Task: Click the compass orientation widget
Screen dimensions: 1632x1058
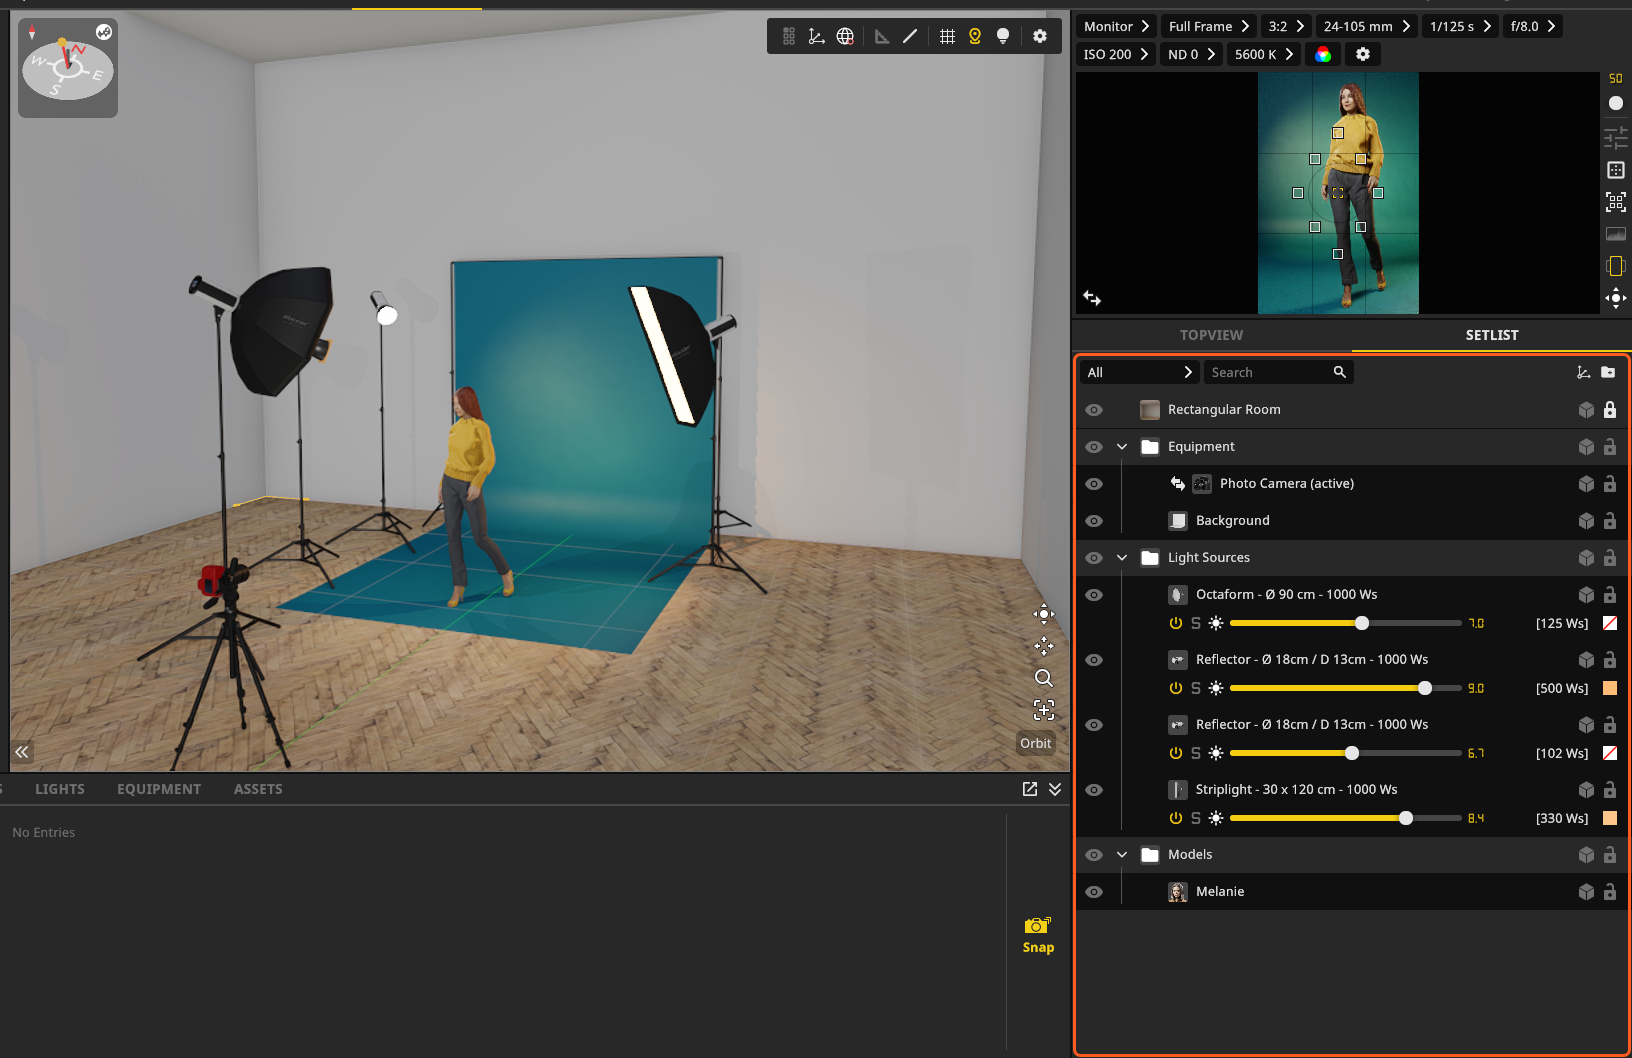Action: [68, 68]
